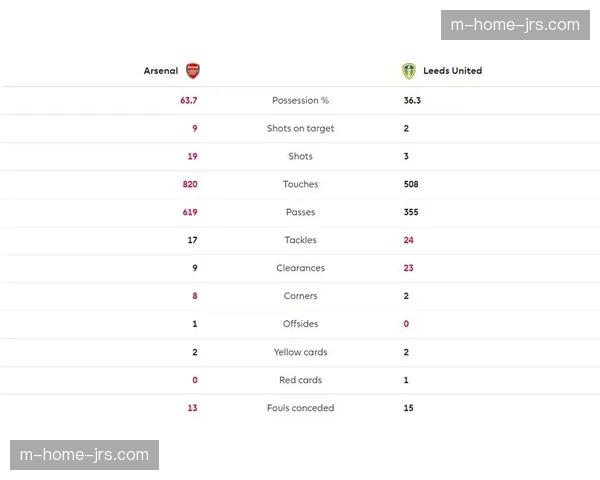Click the Shots on target label
The width and height of the screenshot is (600, 480).
point(300,129)
